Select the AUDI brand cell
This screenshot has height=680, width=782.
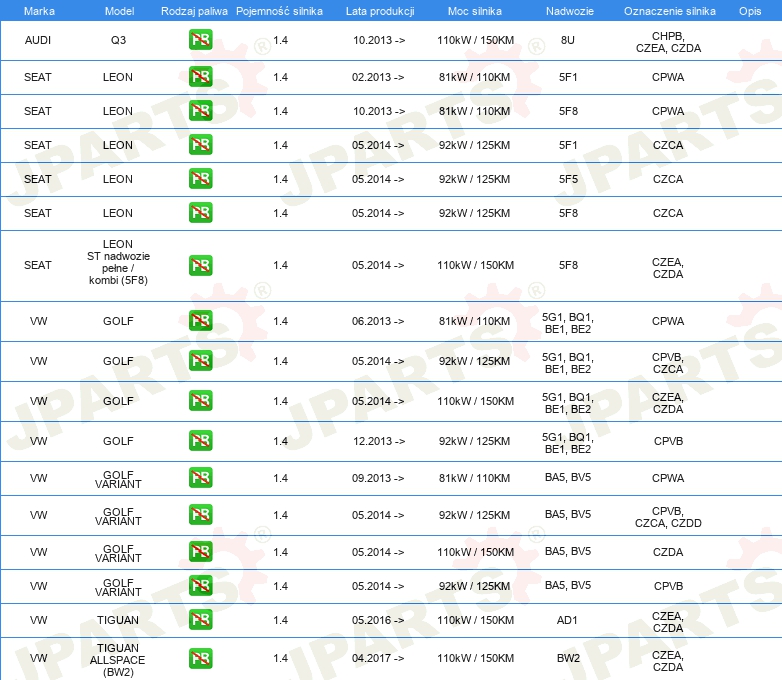38,40
